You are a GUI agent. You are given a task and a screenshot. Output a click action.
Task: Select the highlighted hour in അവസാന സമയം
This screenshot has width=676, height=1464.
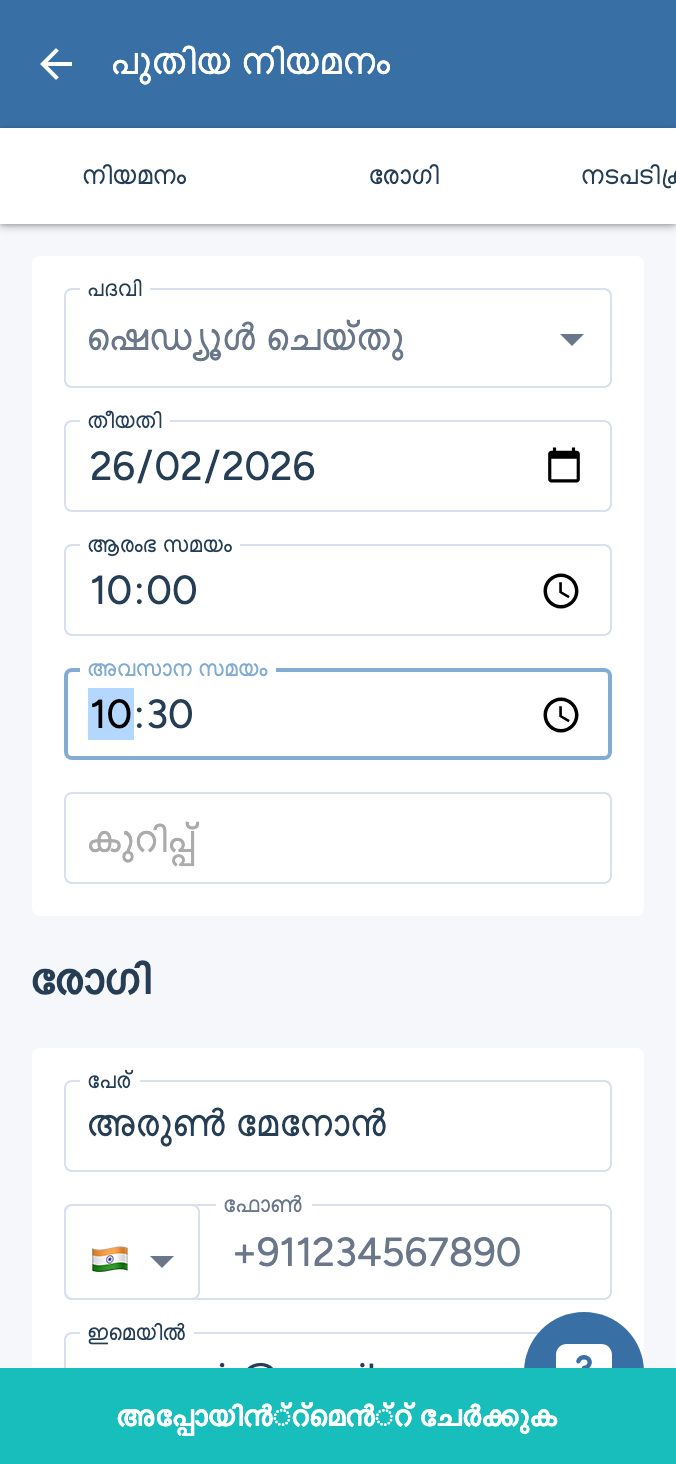tap(110, 715)
